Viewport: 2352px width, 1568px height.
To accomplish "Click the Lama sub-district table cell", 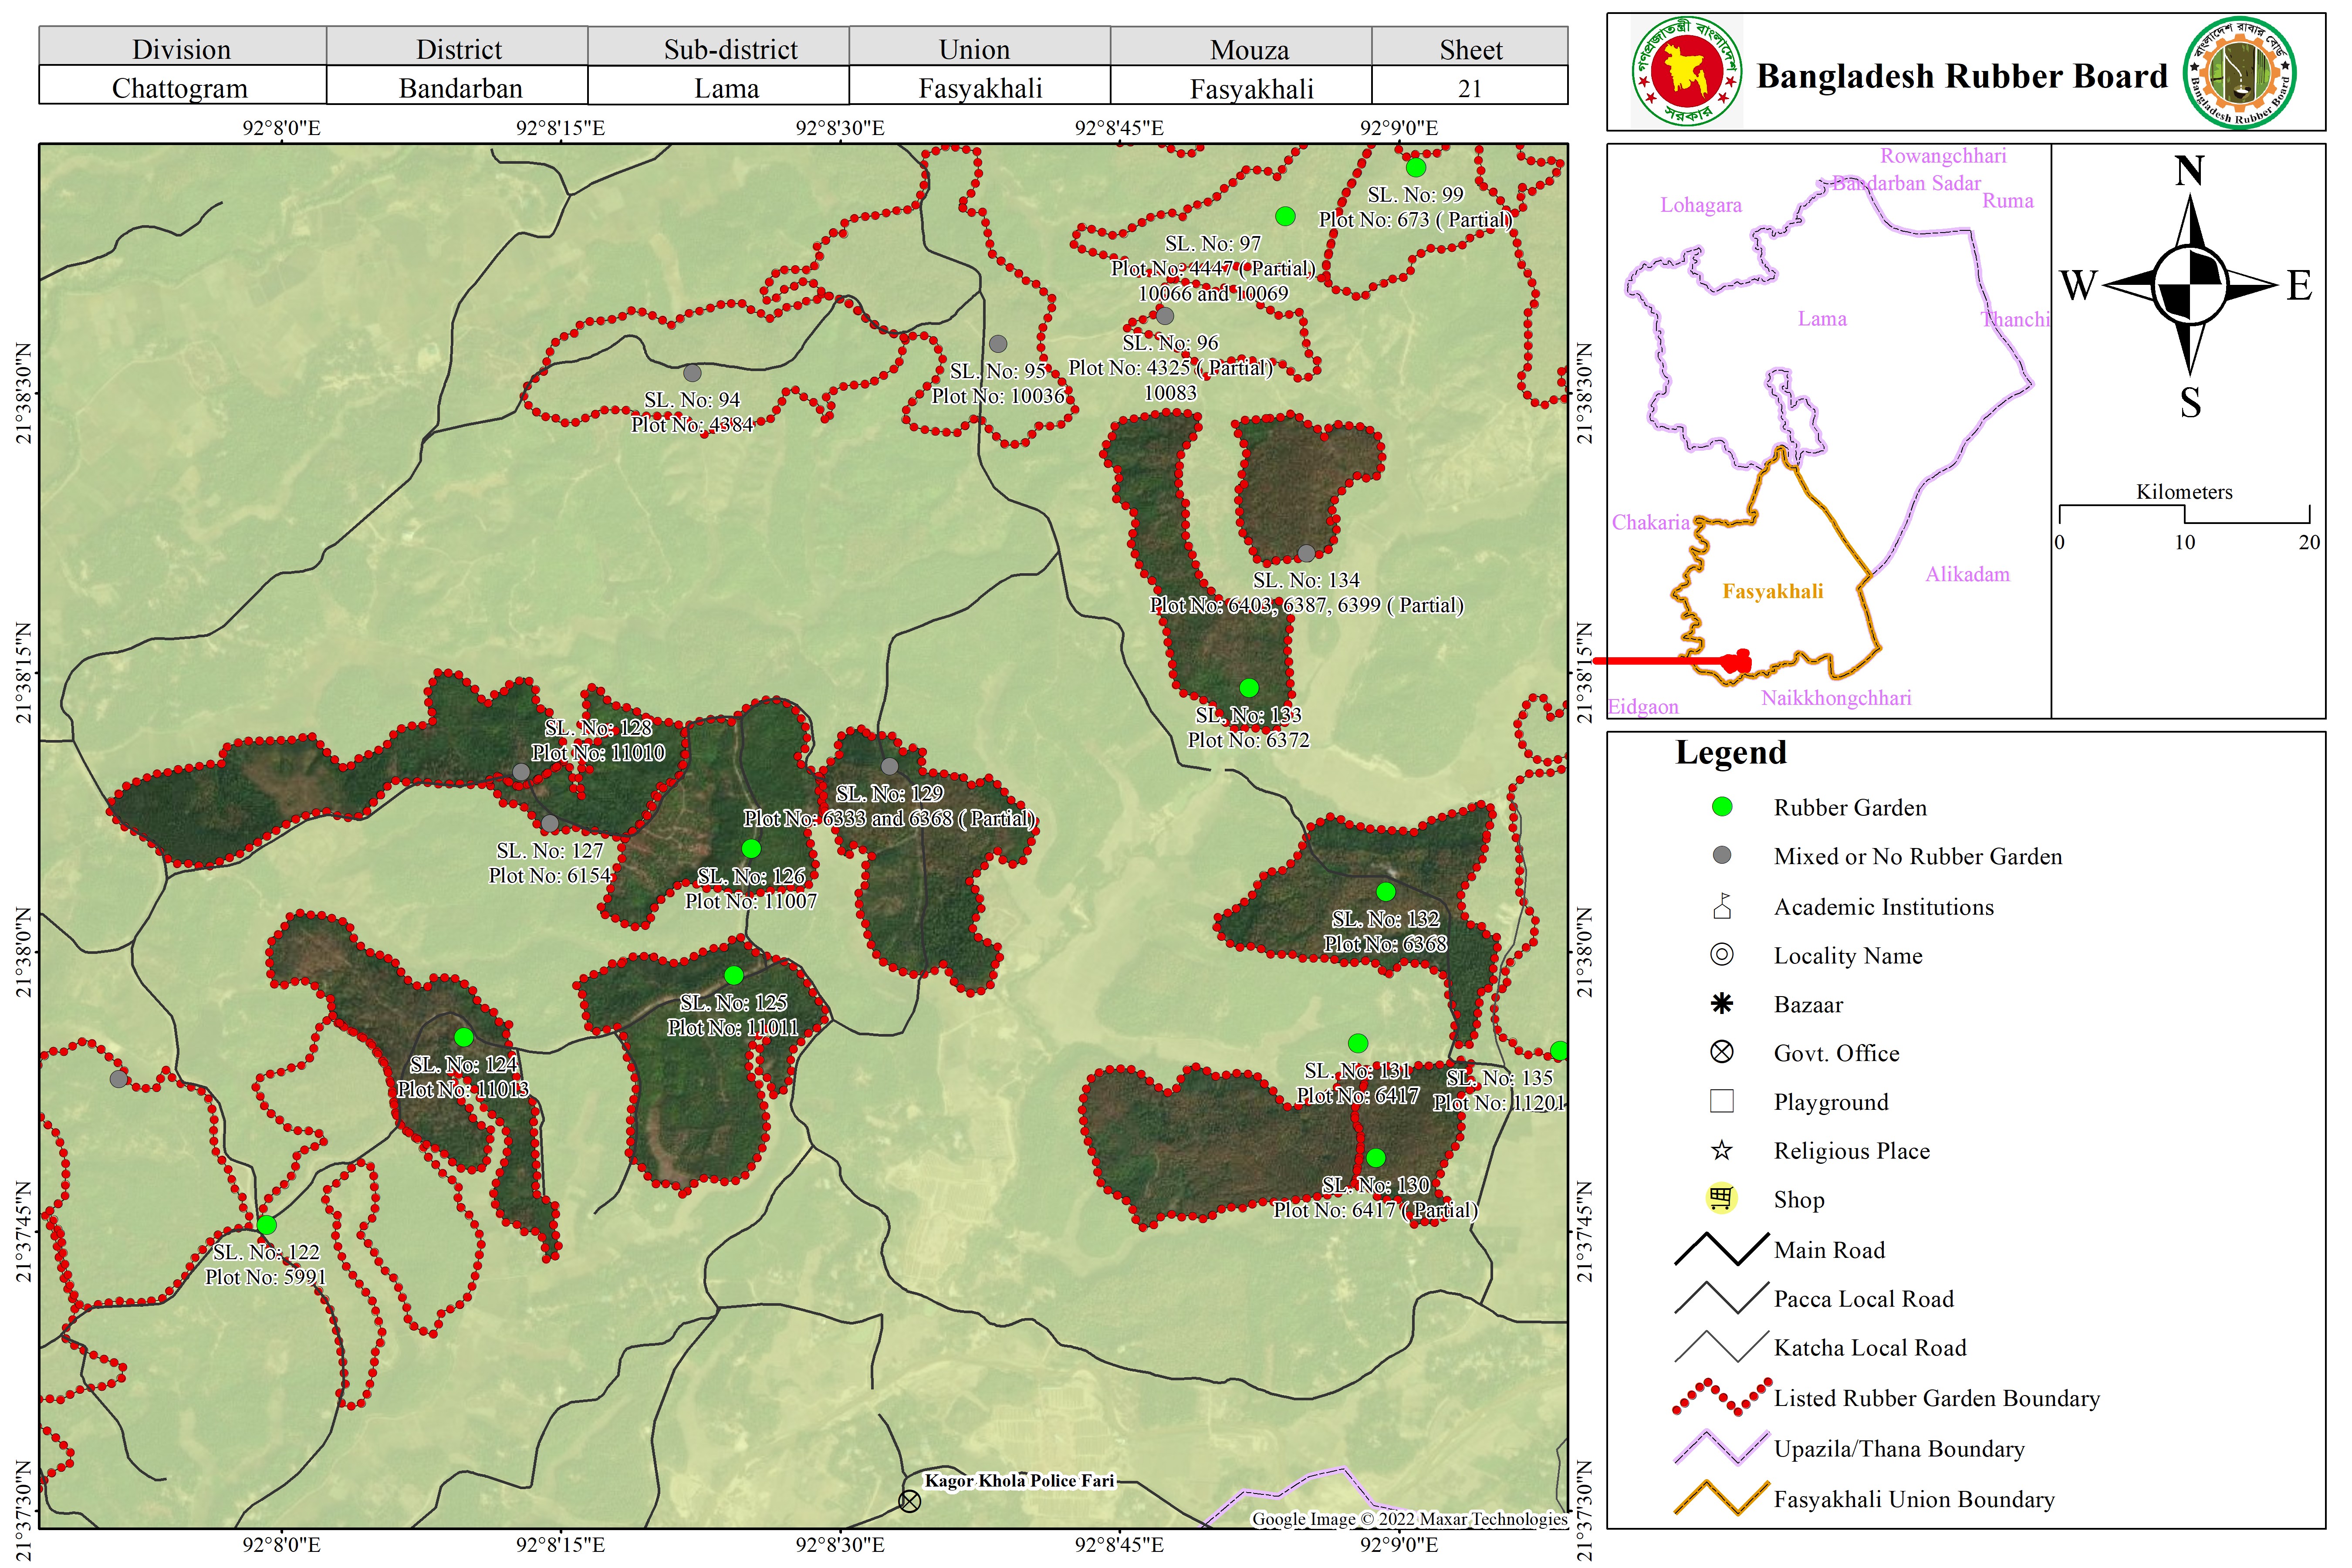I will tap(726, 88).
